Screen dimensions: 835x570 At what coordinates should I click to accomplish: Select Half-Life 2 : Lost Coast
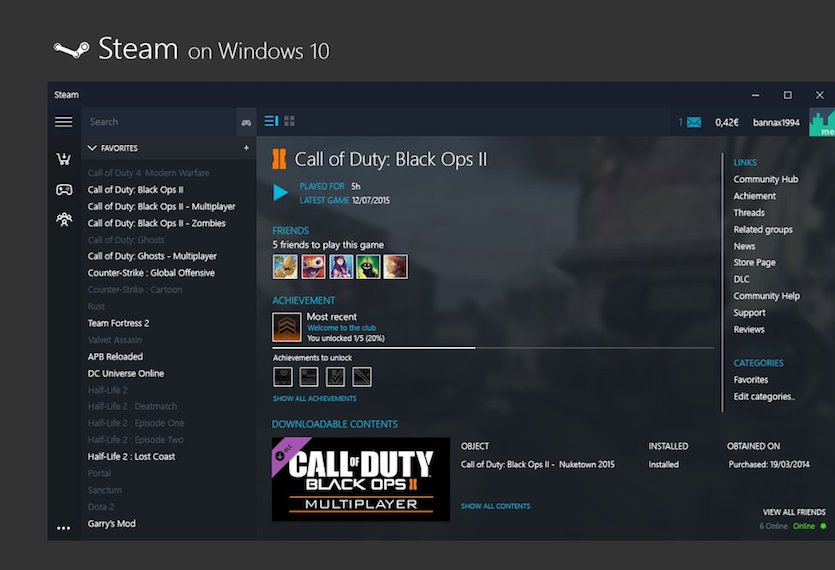pos(131,457)
